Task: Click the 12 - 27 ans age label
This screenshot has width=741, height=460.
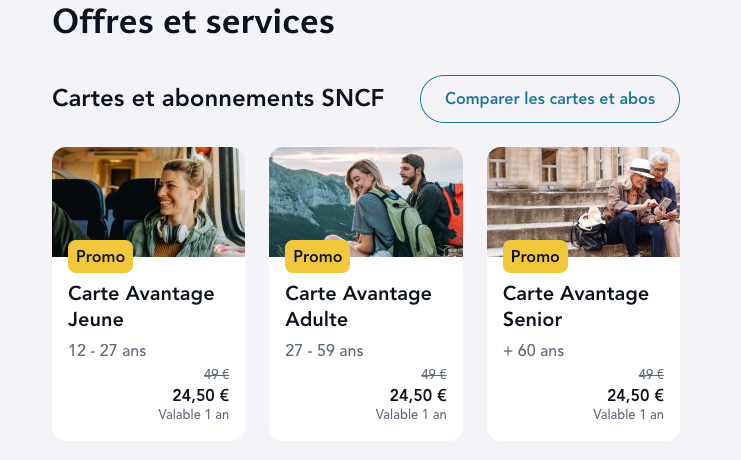Action: (x=107, y=351)
